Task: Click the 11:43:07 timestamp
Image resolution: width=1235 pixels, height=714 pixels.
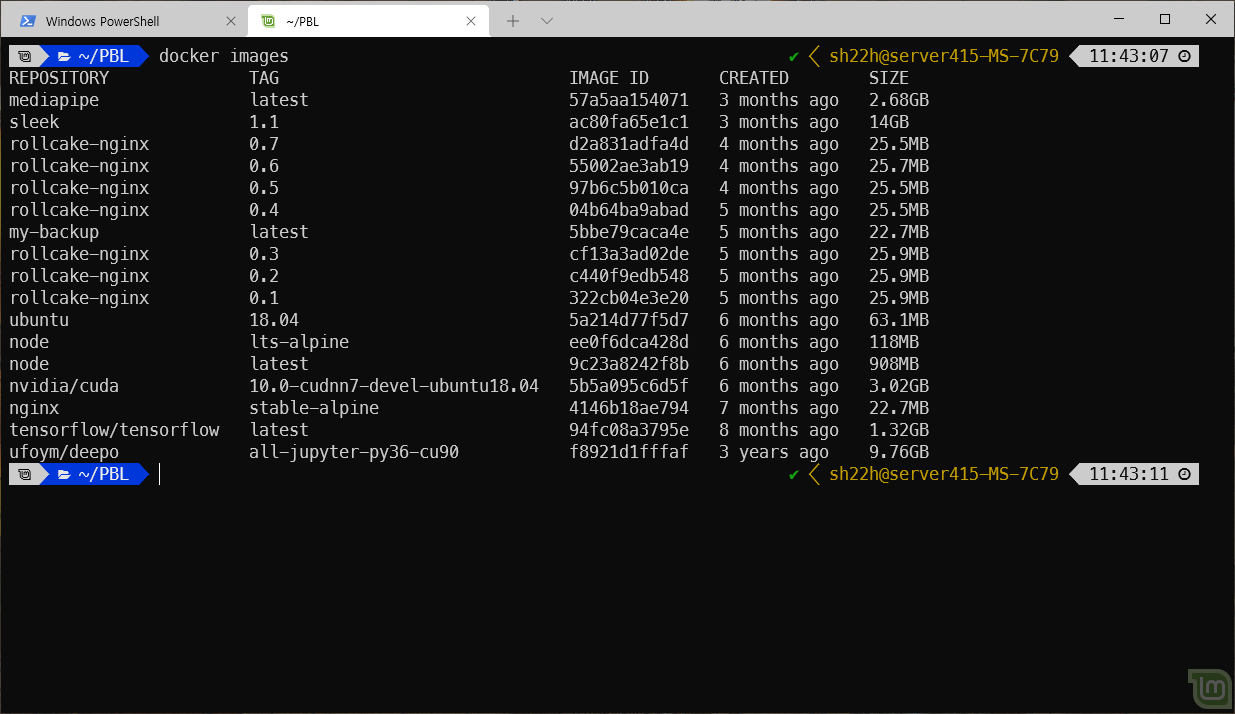Action: (1129, 56)
